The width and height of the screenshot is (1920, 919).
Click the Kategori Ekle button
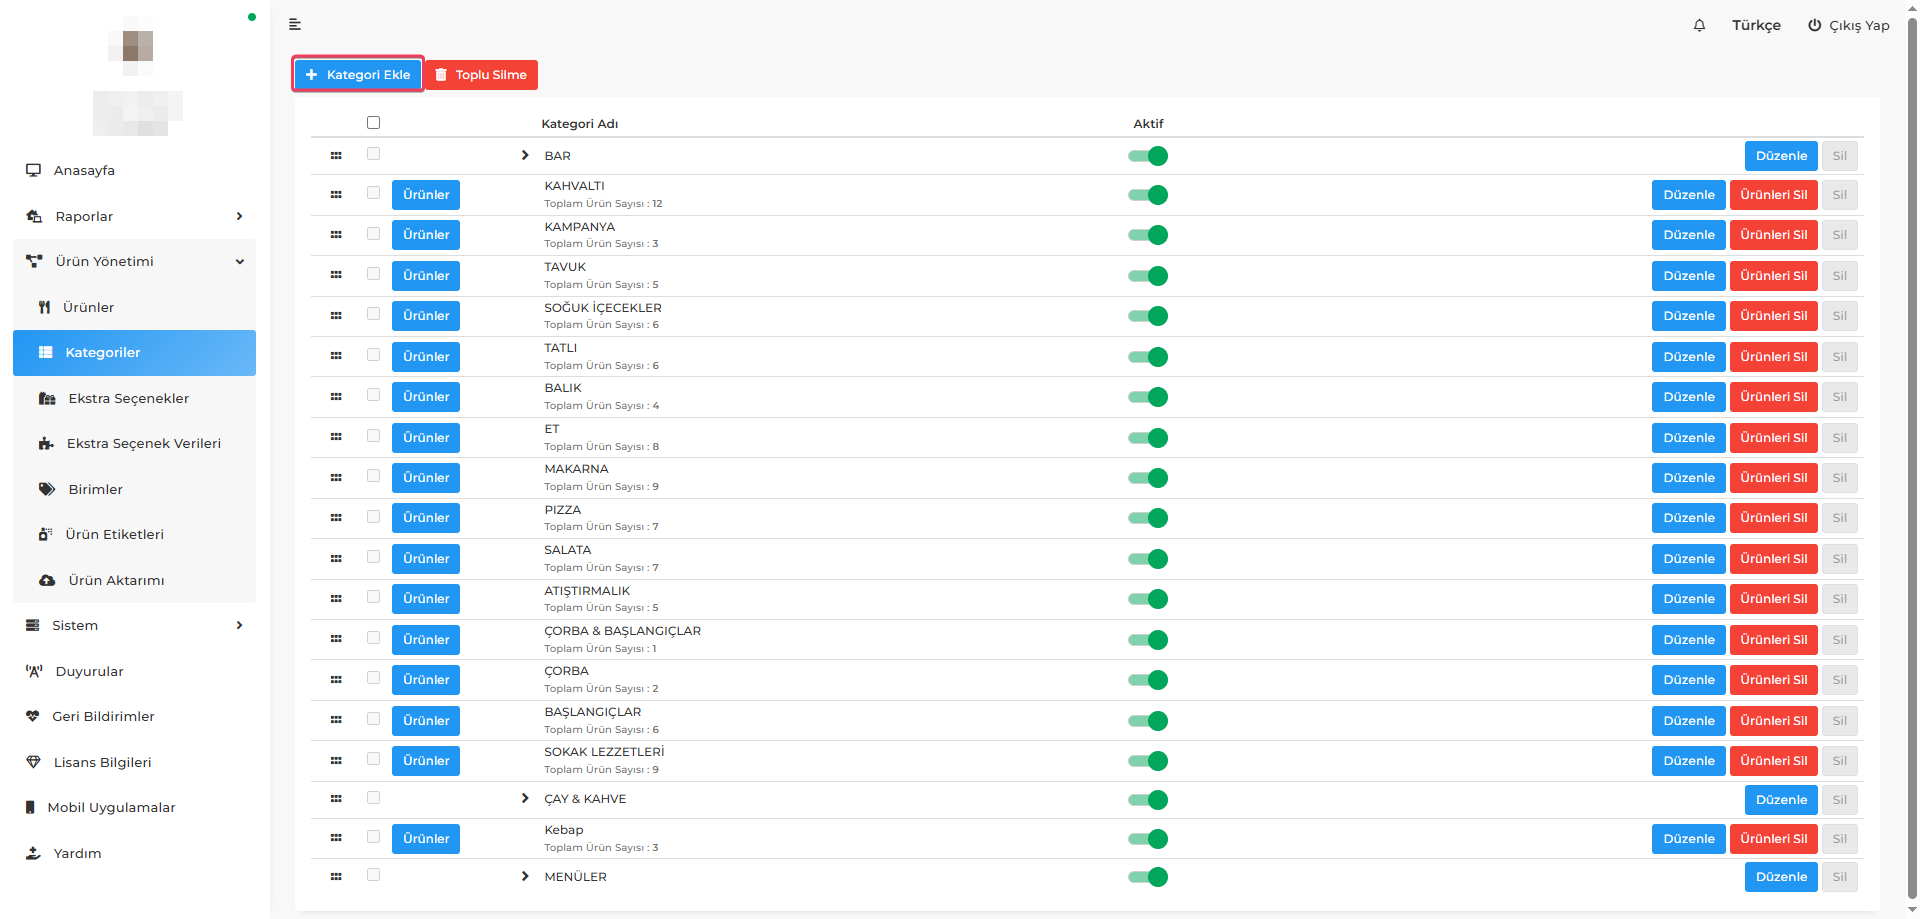(358, 75)
